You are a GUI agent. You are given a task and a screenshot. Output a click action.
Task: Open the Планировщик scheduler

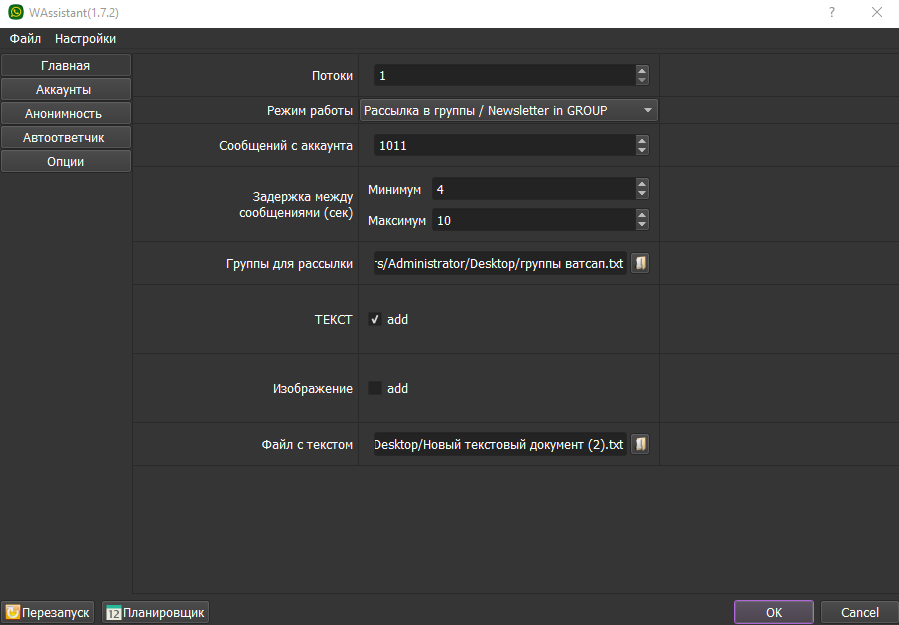156,612
